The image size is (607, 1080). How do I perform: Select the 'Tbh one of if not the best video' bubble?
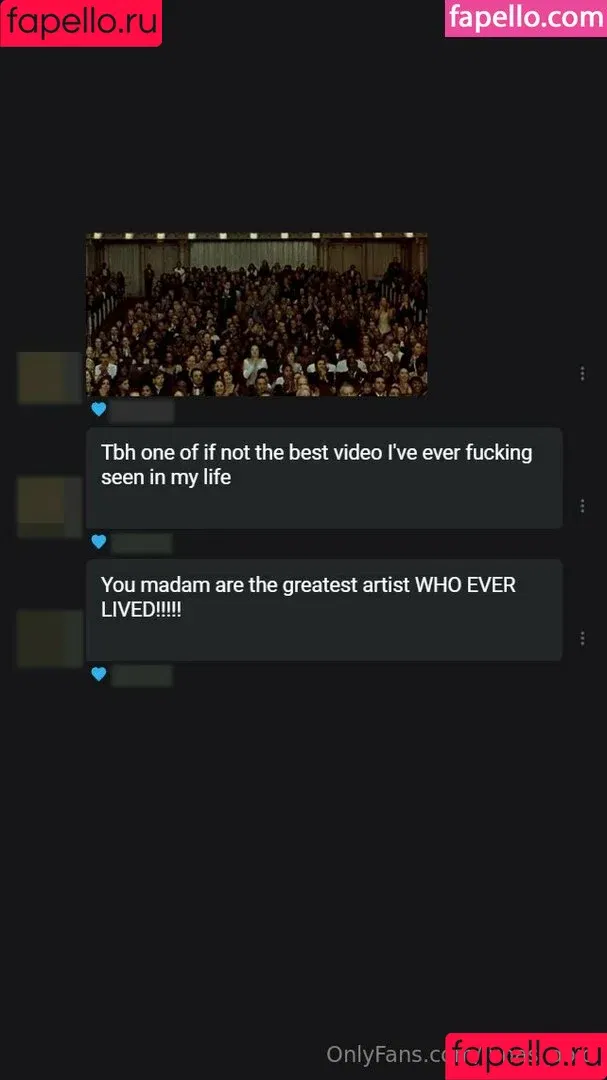pos(324,478)
